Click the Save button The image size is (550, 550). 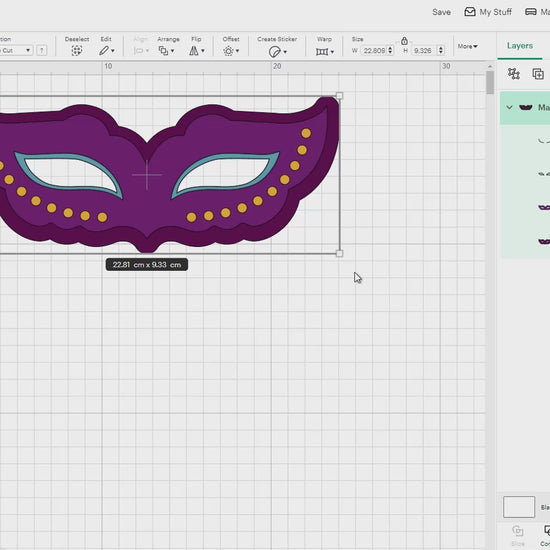(x=441, y=12)
